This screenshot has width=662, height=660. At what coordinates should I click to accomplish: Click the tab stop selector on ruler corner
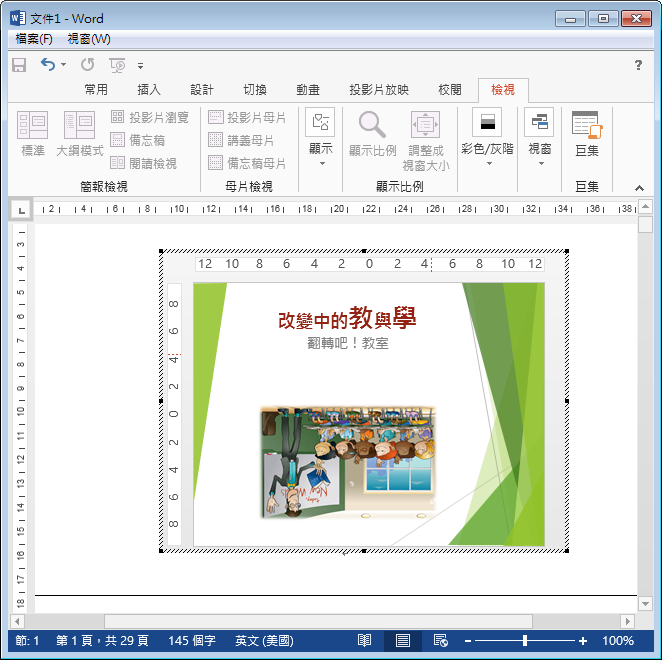tap(21, 209)
